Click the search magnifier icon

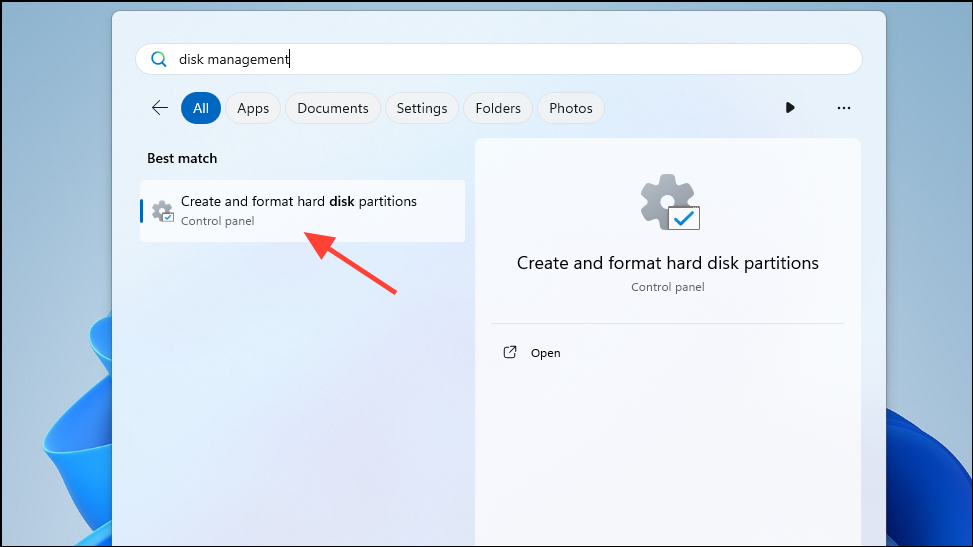click(159, 59)
